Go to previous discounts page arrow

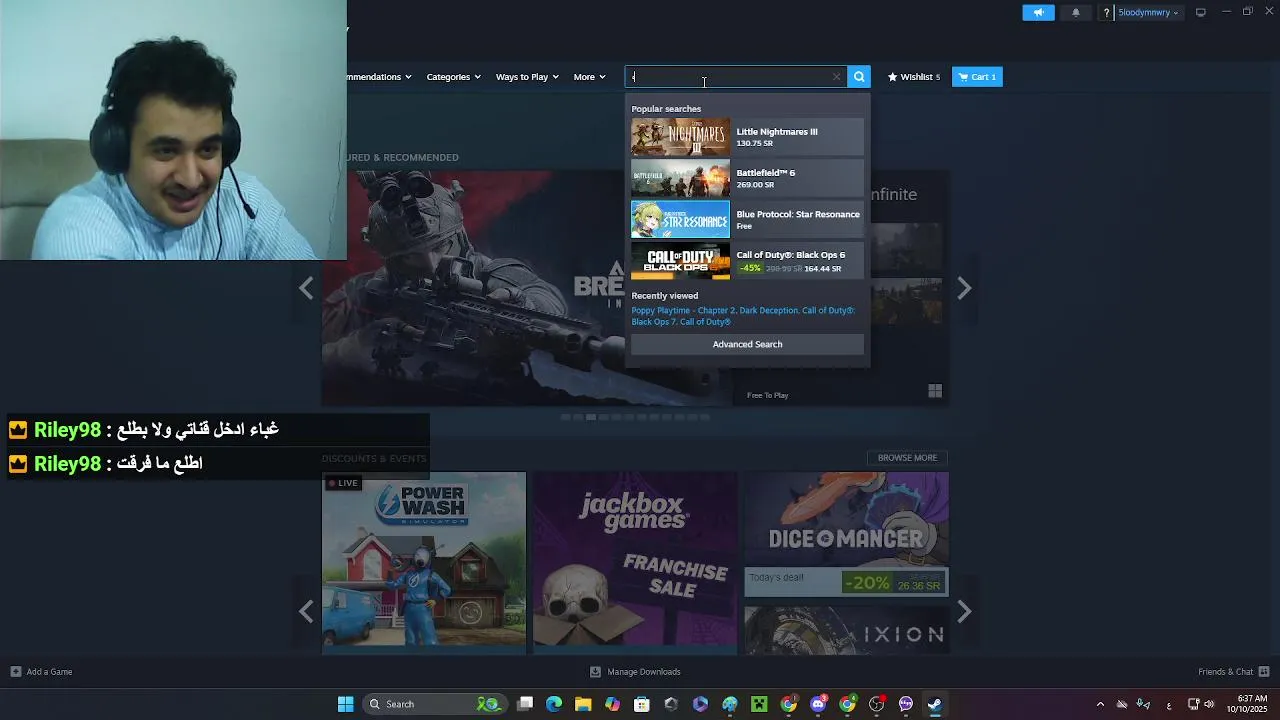click(306, 611)
